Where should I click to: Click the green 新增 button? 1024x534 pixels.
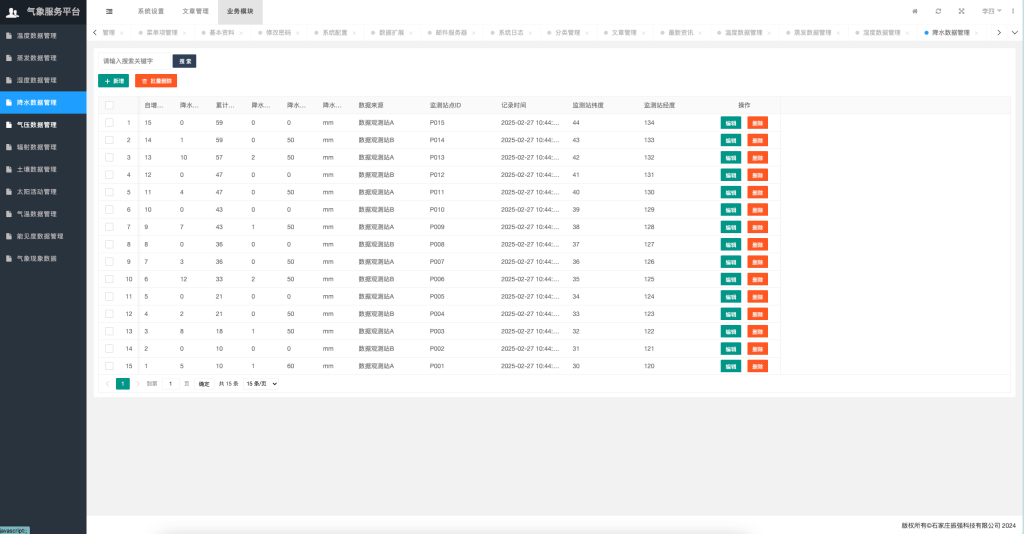click(x=113, y=80)
